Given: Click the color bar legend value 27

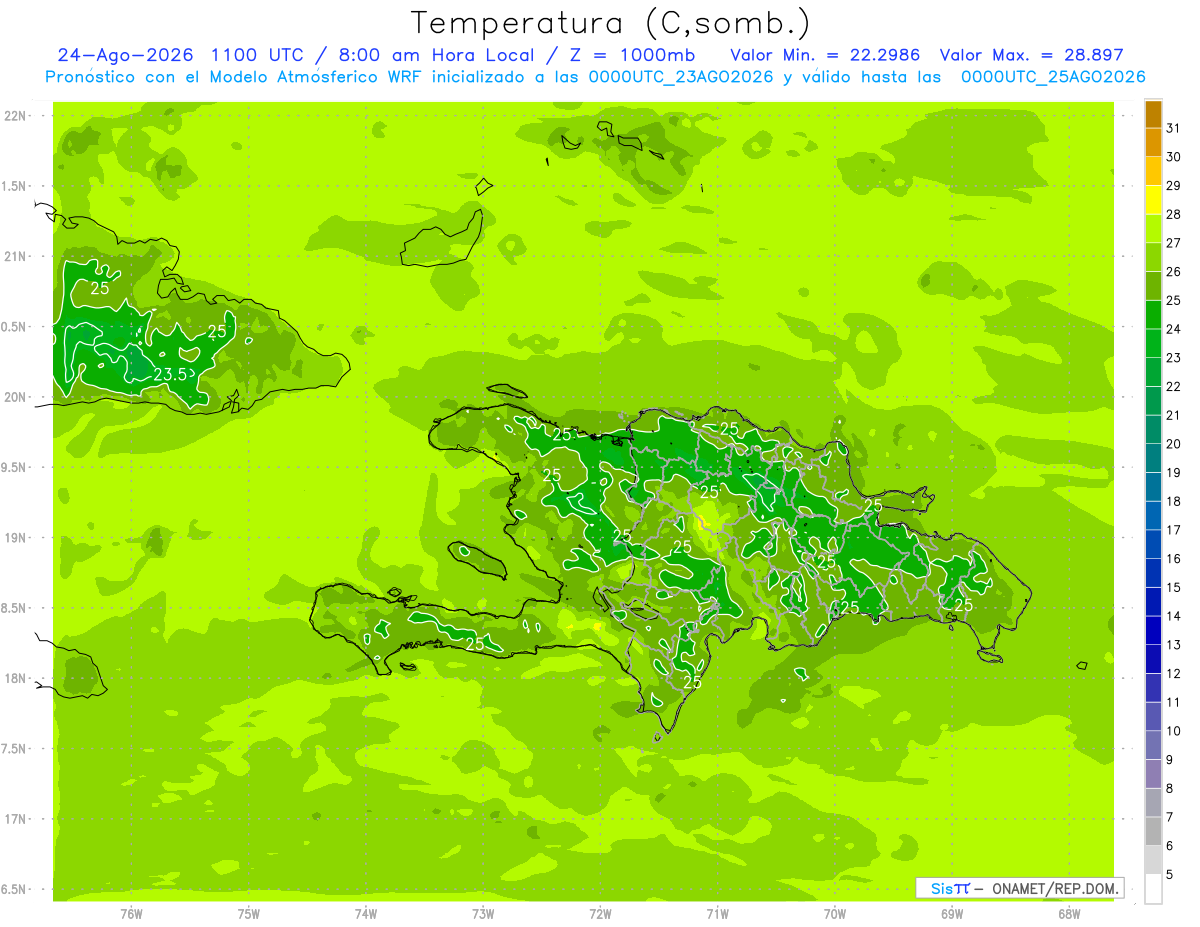Looking at the screenshot, I should point(1173,243).
